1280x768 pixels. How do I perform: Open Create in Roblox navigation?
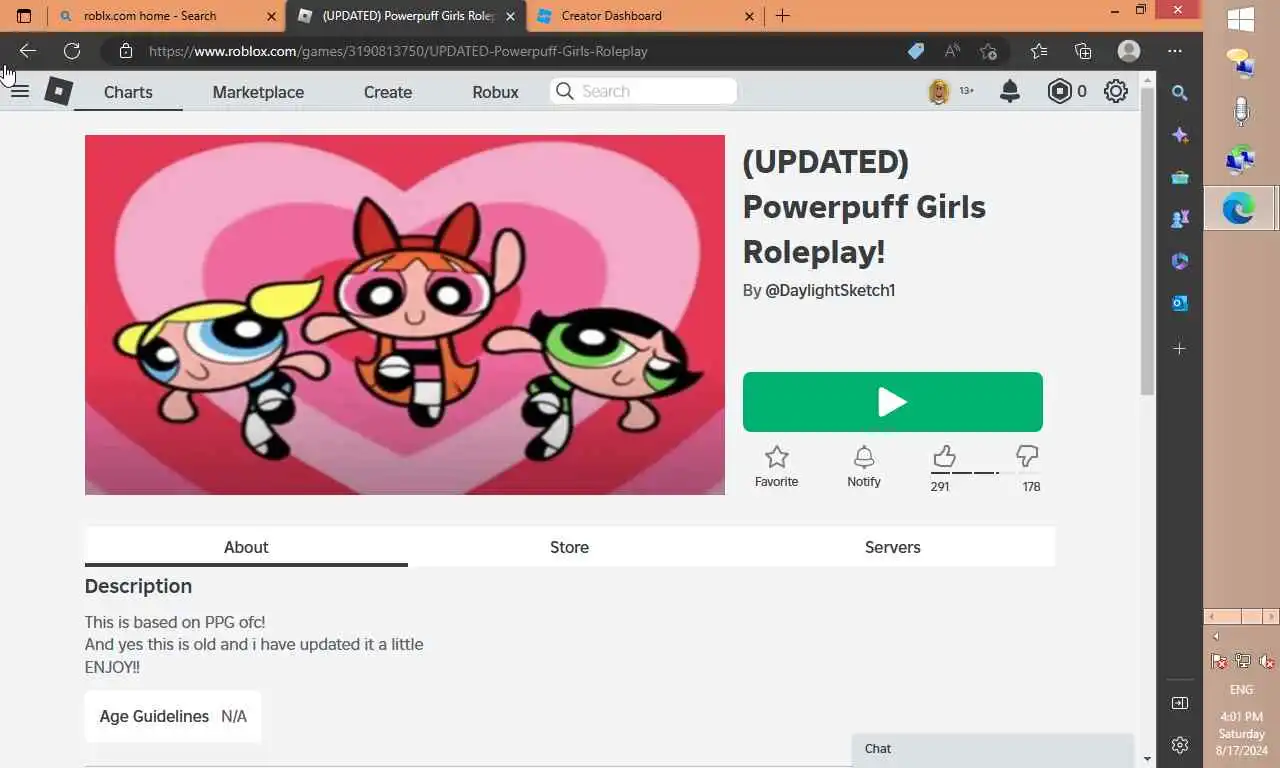click(x=388, y=92)
